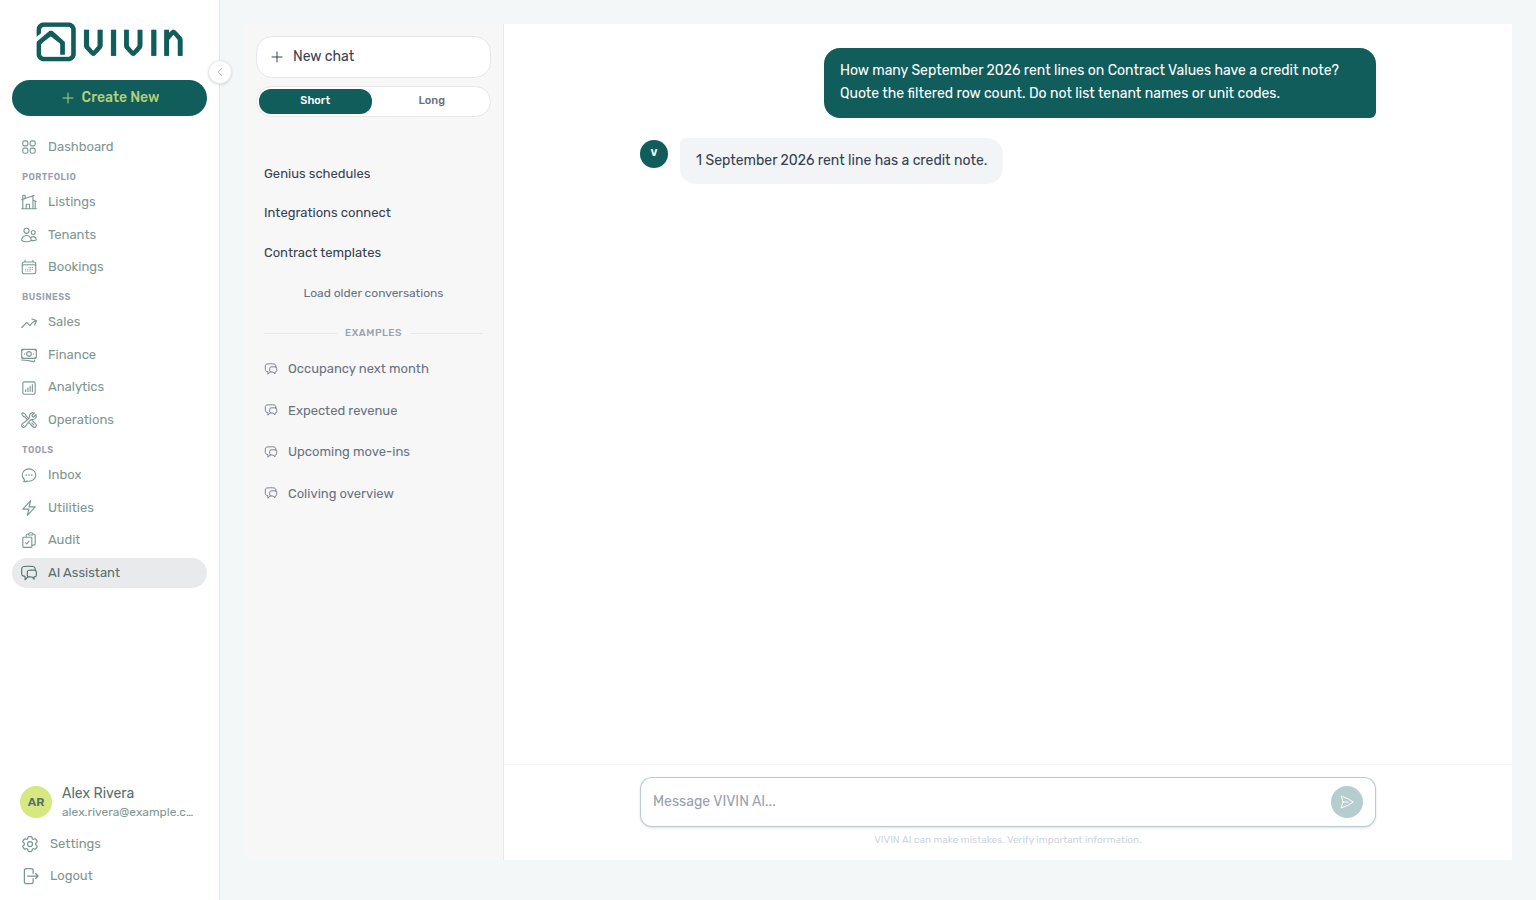This screenshot has height=900, width=1536.
Task: Click the Settings label
Action: (75, 844)
